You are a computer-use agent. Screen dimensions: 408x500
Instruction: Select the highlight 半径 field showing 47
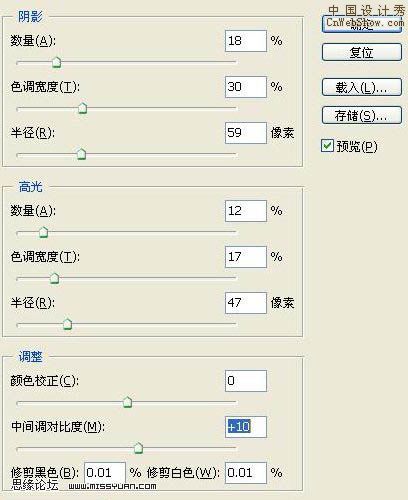[x=246, y=303]
